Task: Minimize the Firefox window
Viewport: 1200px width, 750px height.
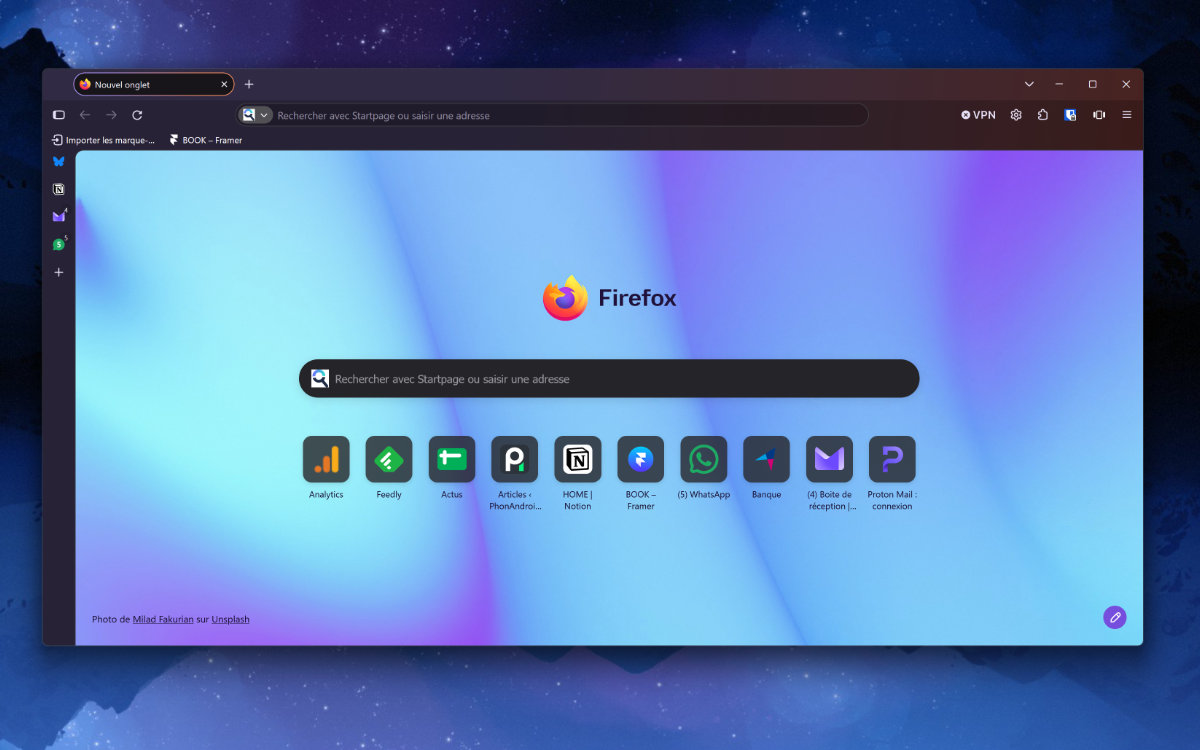Action: pos(1059,84)
